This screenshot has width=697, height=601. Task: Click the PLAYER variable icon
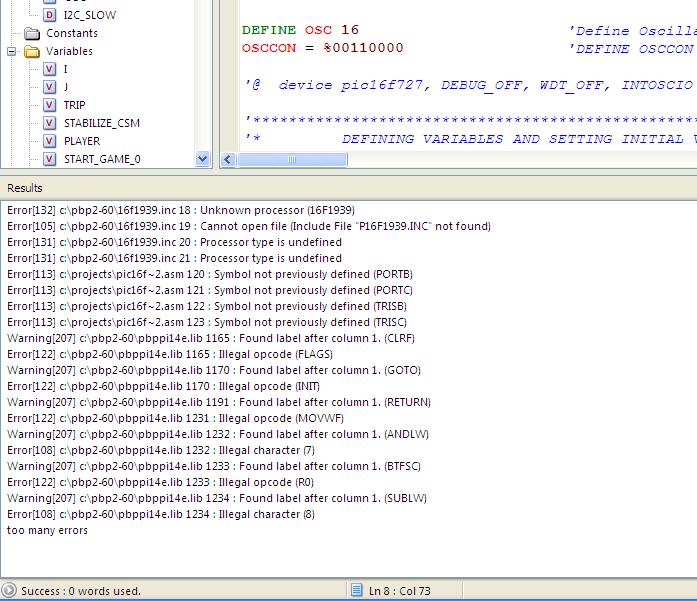pyautogui.click(x=50, y=141)
